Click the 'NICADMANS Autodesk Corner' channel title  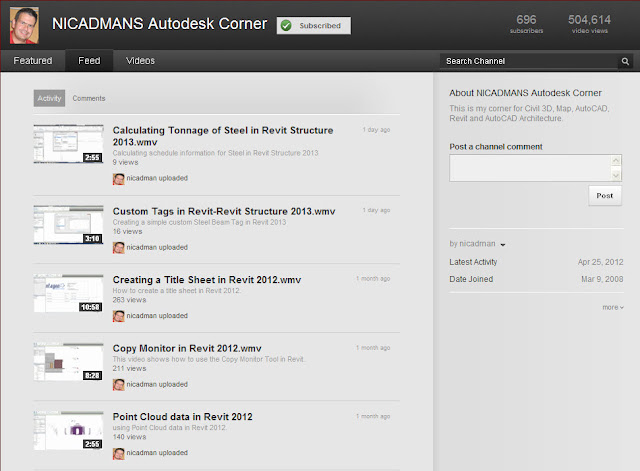pos(160,24)
